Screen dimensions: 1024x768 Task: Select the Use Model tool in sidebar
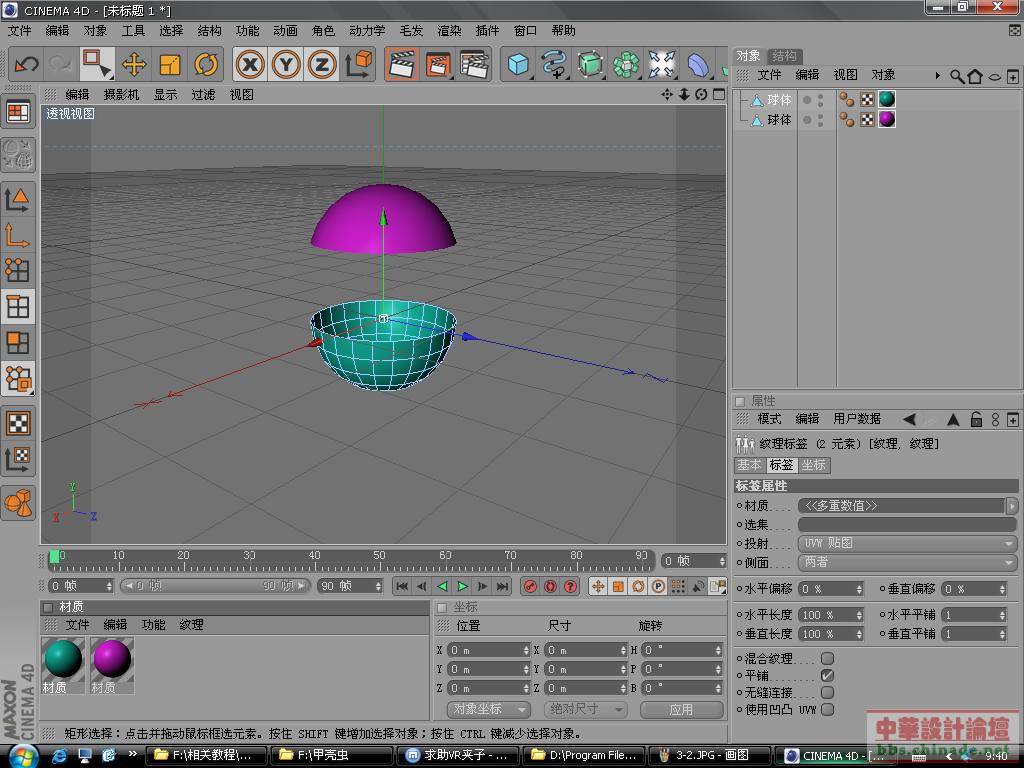click(18, 198)
